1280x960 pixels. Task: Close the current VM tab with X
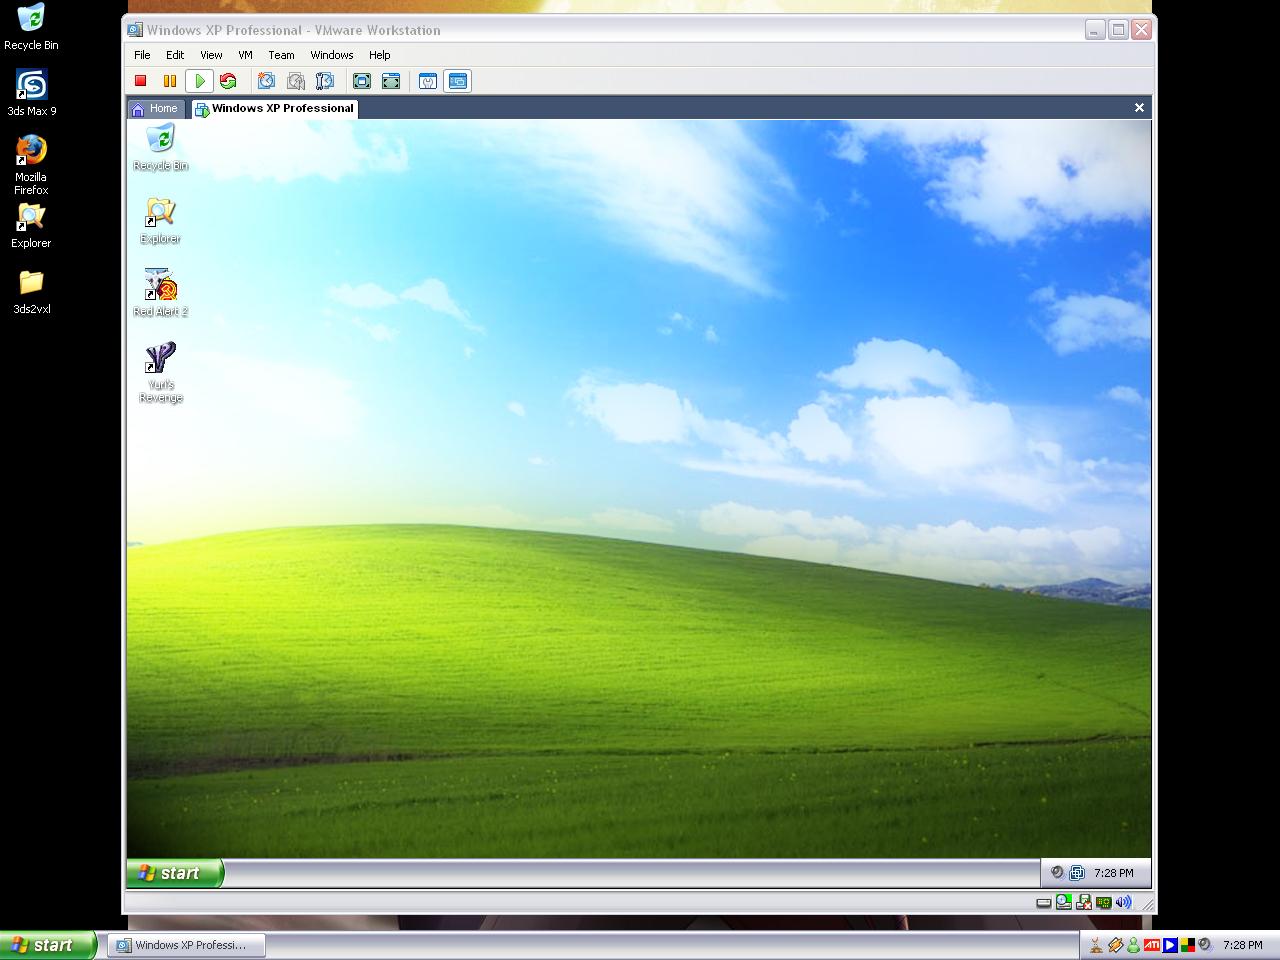point(1139,108)
